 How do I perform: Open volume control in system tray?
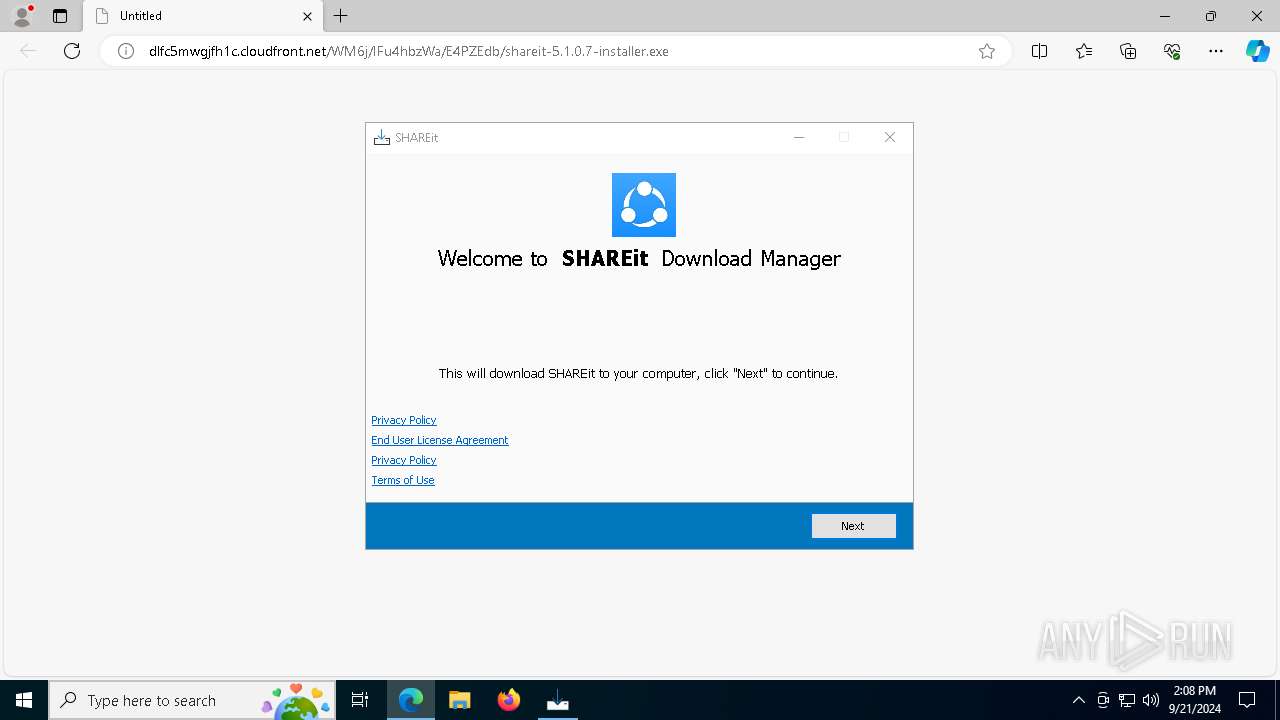coord(1151,700)
